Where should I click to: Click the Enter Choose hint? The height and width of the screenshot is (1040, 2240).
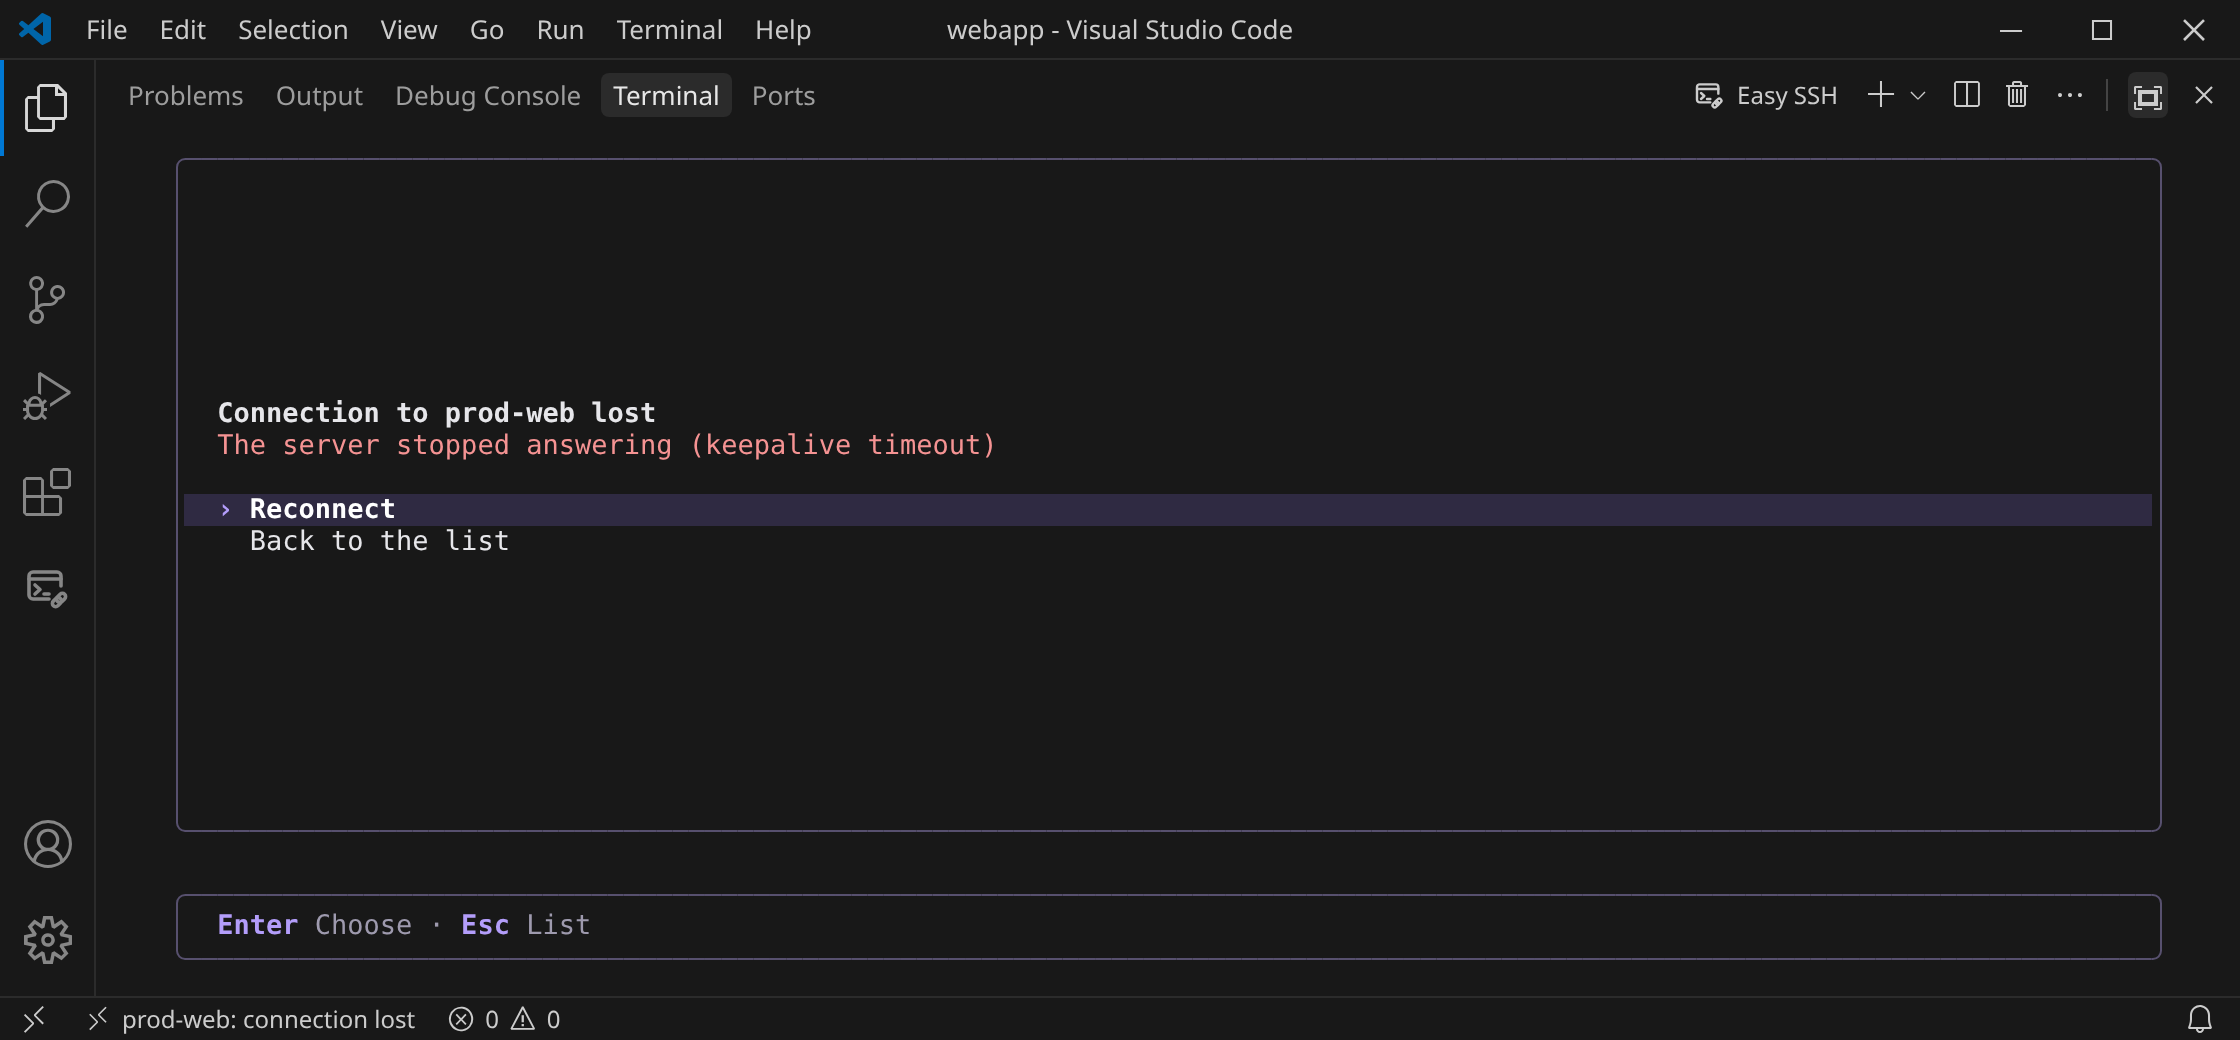pos(314,925)
